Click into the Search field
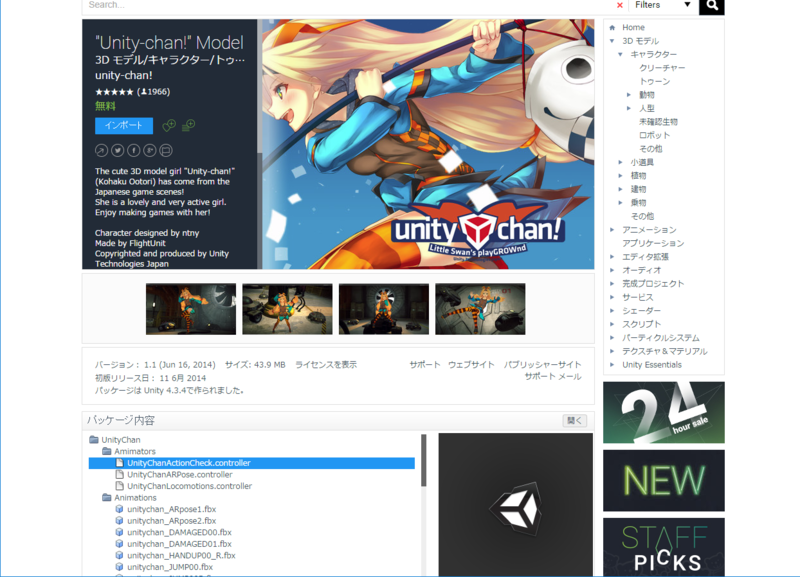 (347, 6)
